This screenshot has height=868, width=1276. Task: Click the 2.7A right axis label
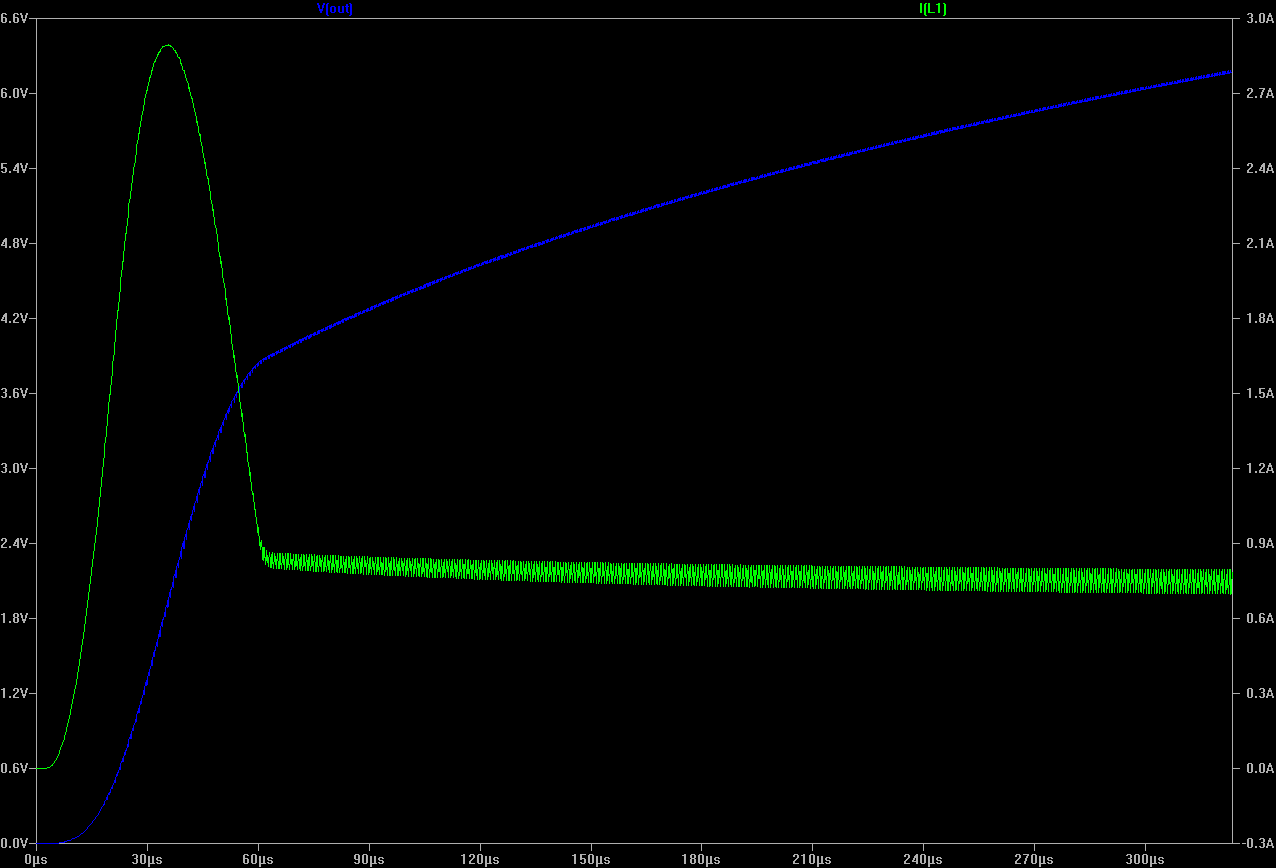[1260, 94]
